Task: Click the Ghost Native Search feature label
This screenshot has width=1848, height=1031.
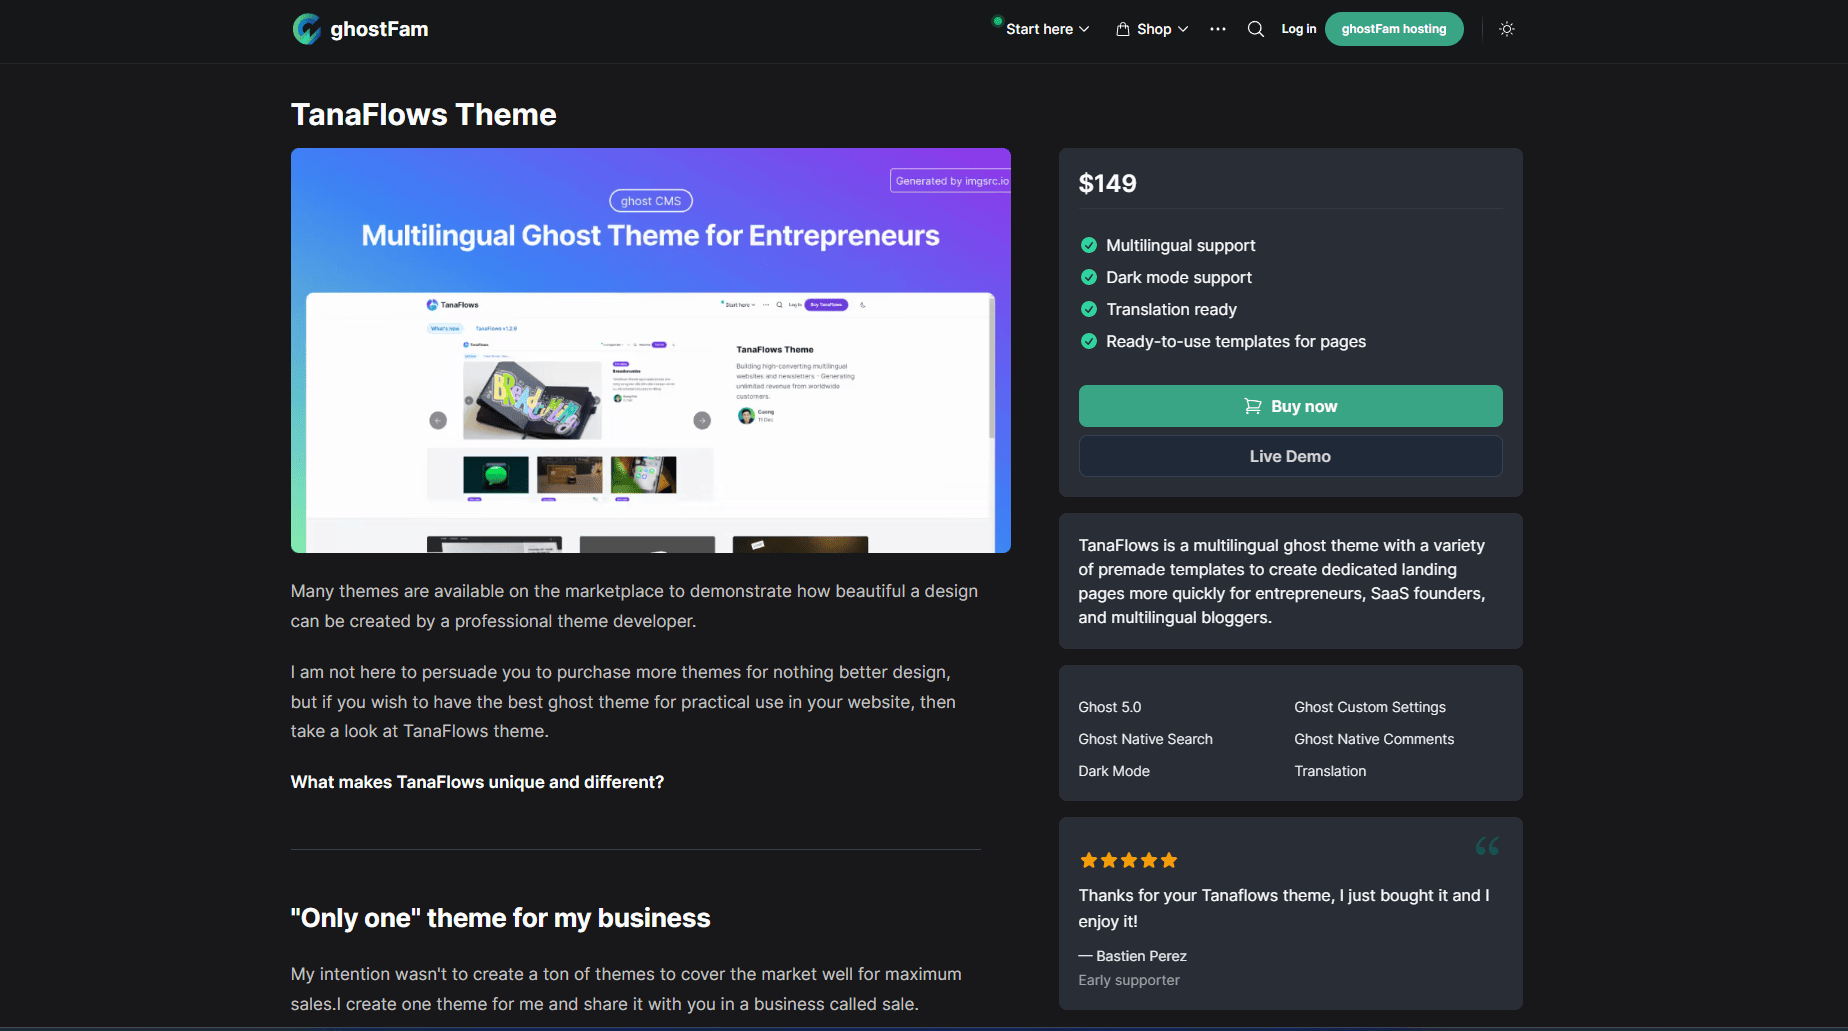Action: (x=1145, y=739)
